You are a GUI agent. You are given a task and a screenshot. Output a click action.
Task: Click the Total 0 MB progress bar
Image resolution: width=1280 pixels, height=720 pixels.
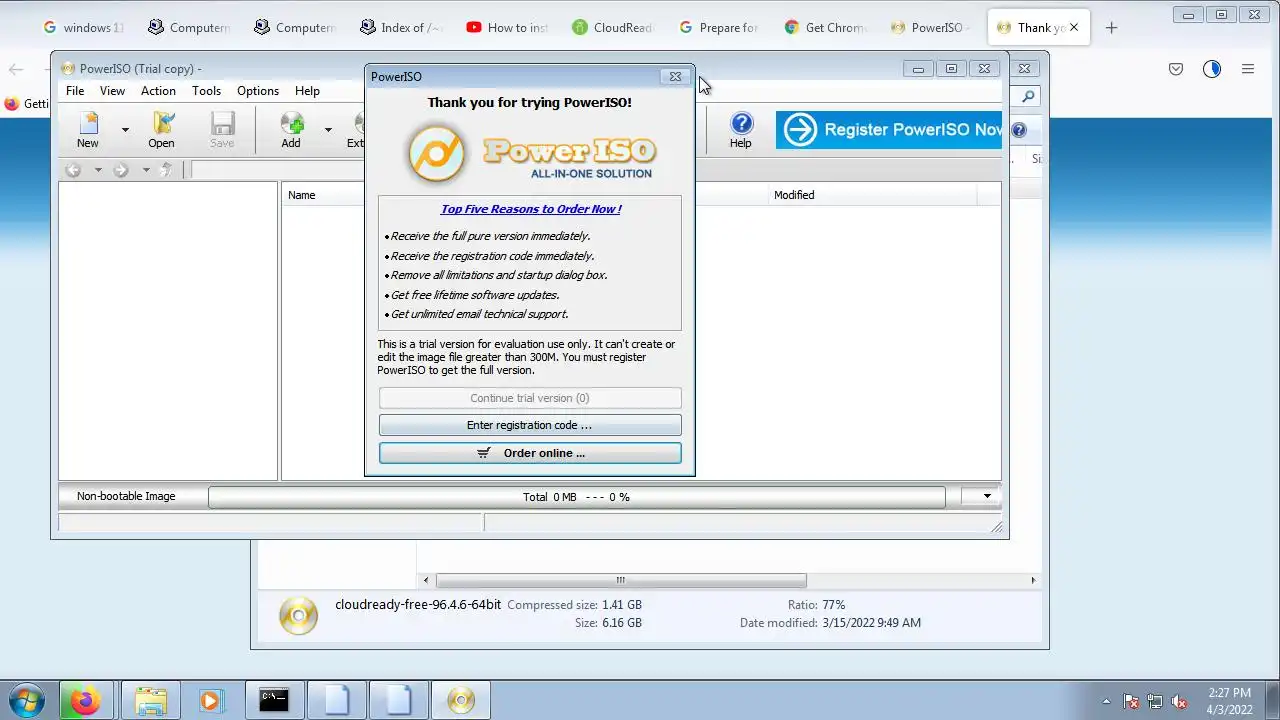coord(576,497)
